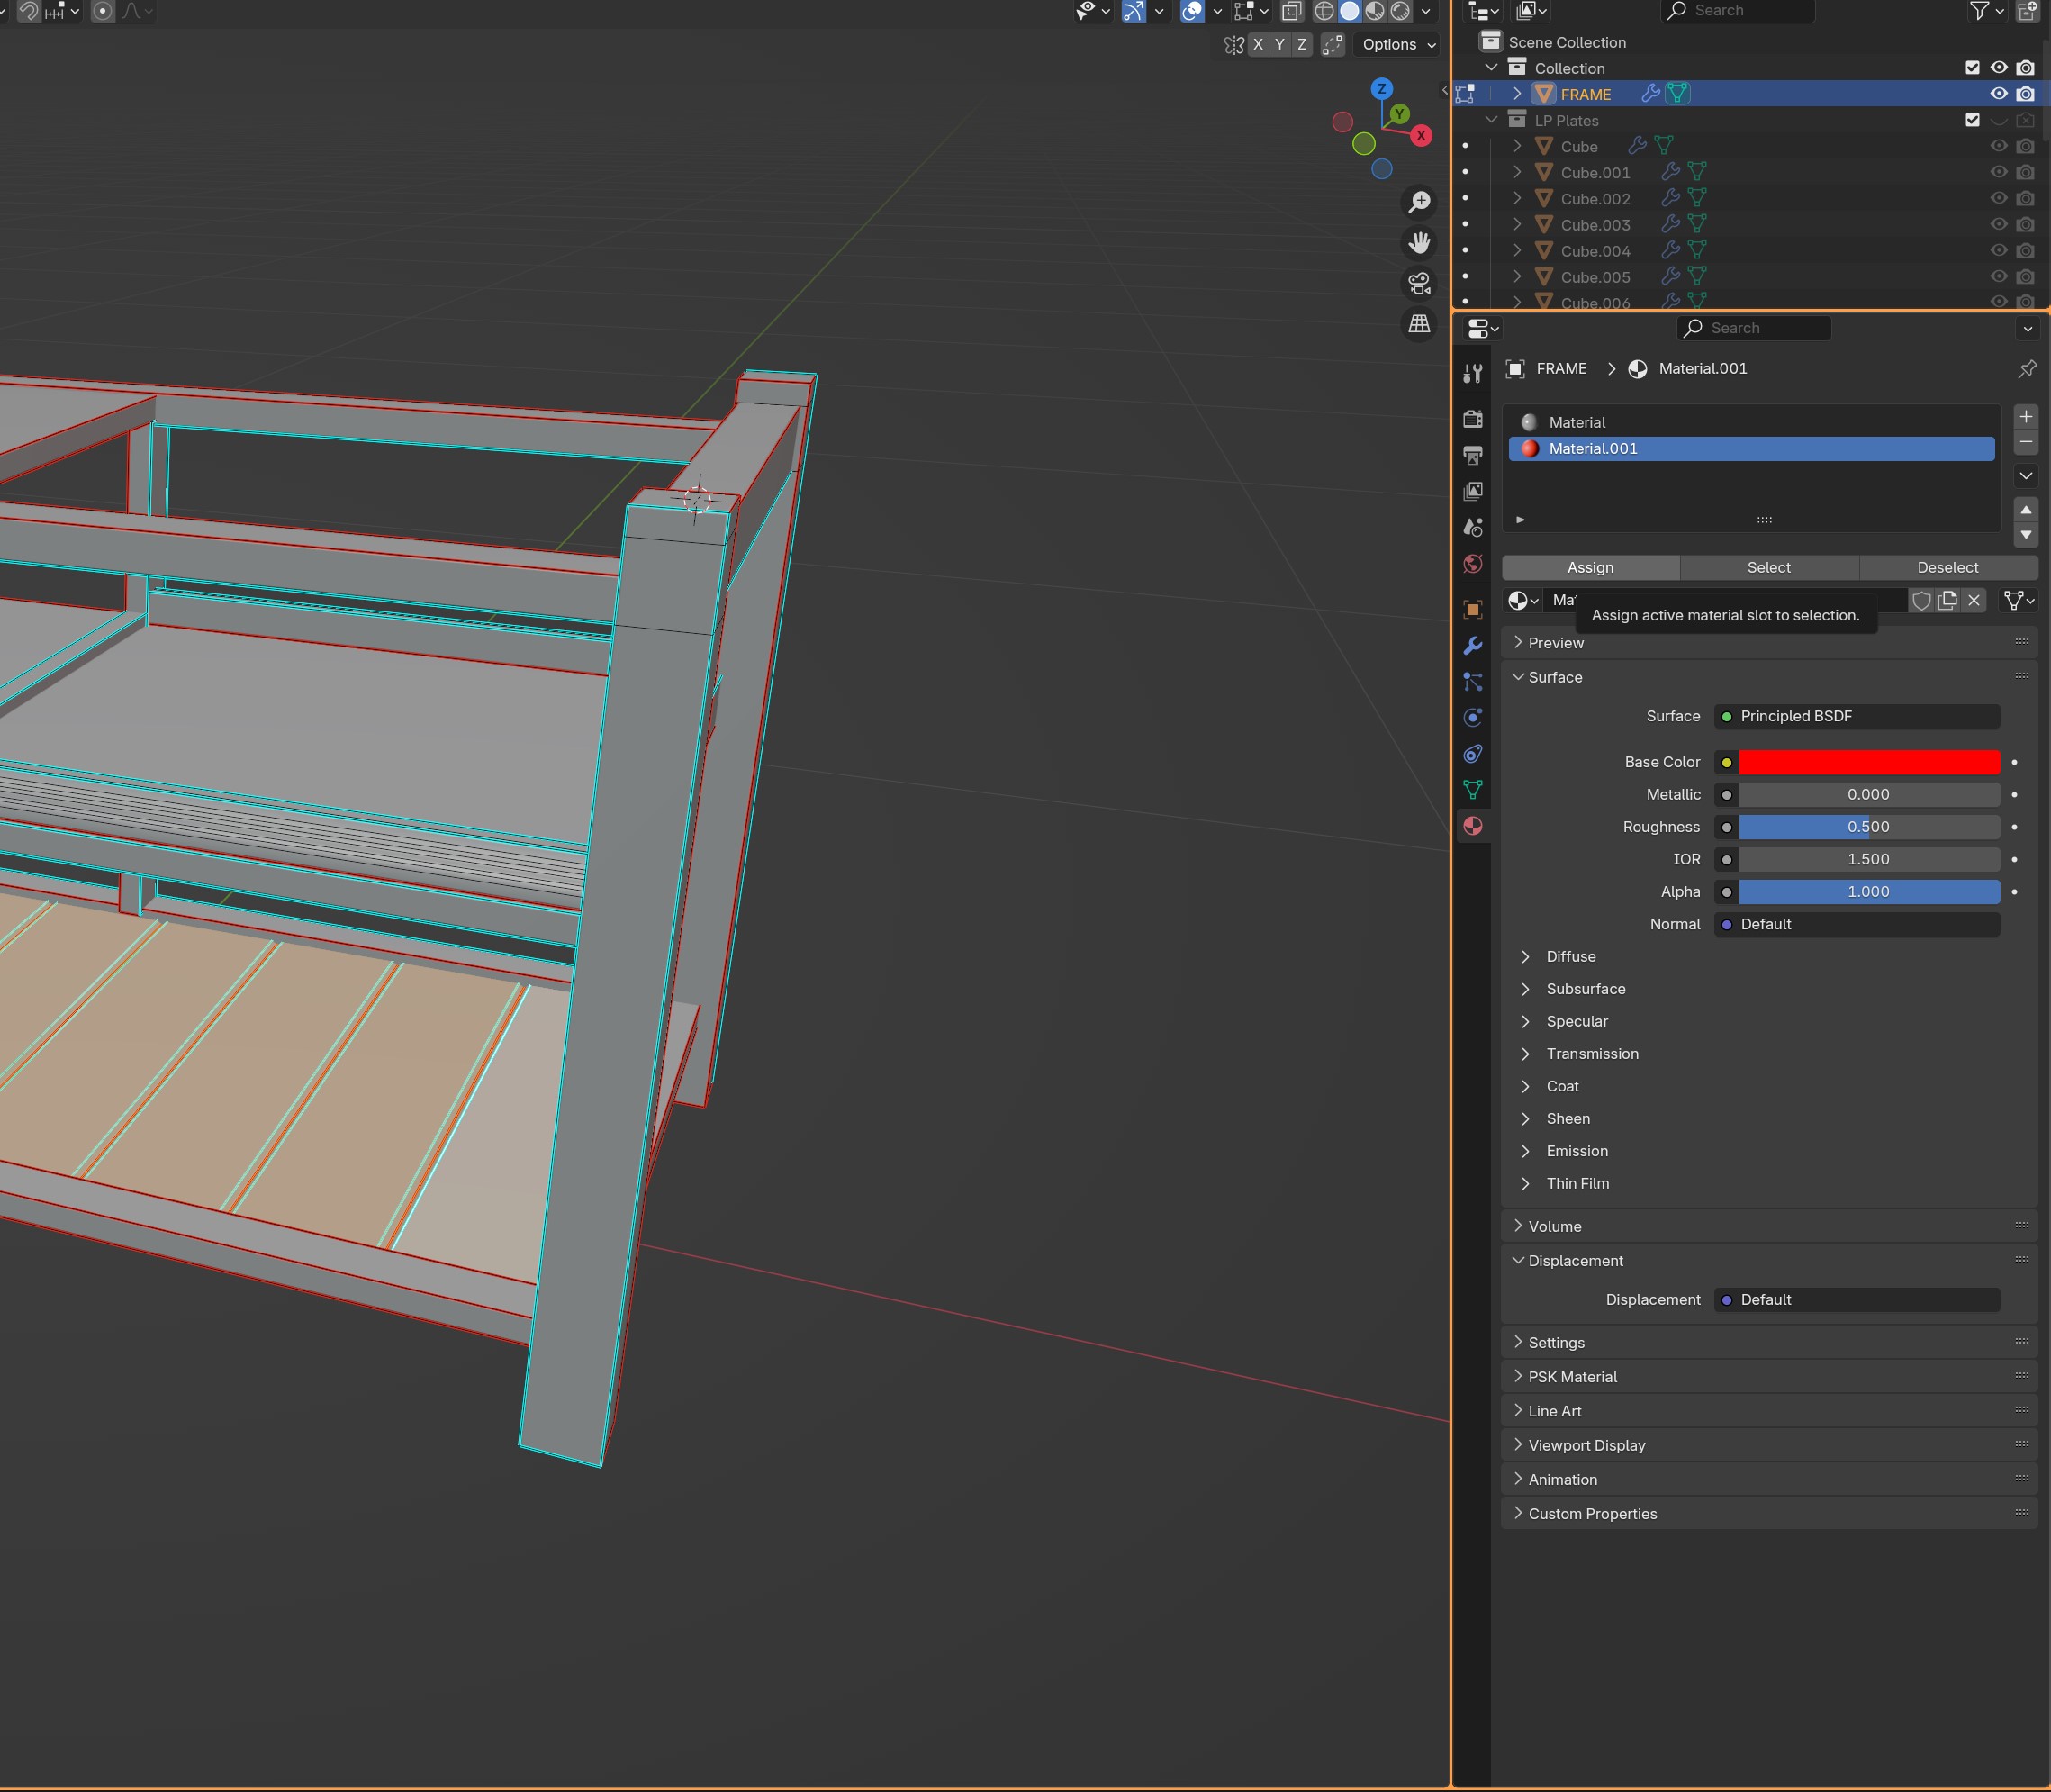Open the Object Constraints properties tab

click(1472, 753)
